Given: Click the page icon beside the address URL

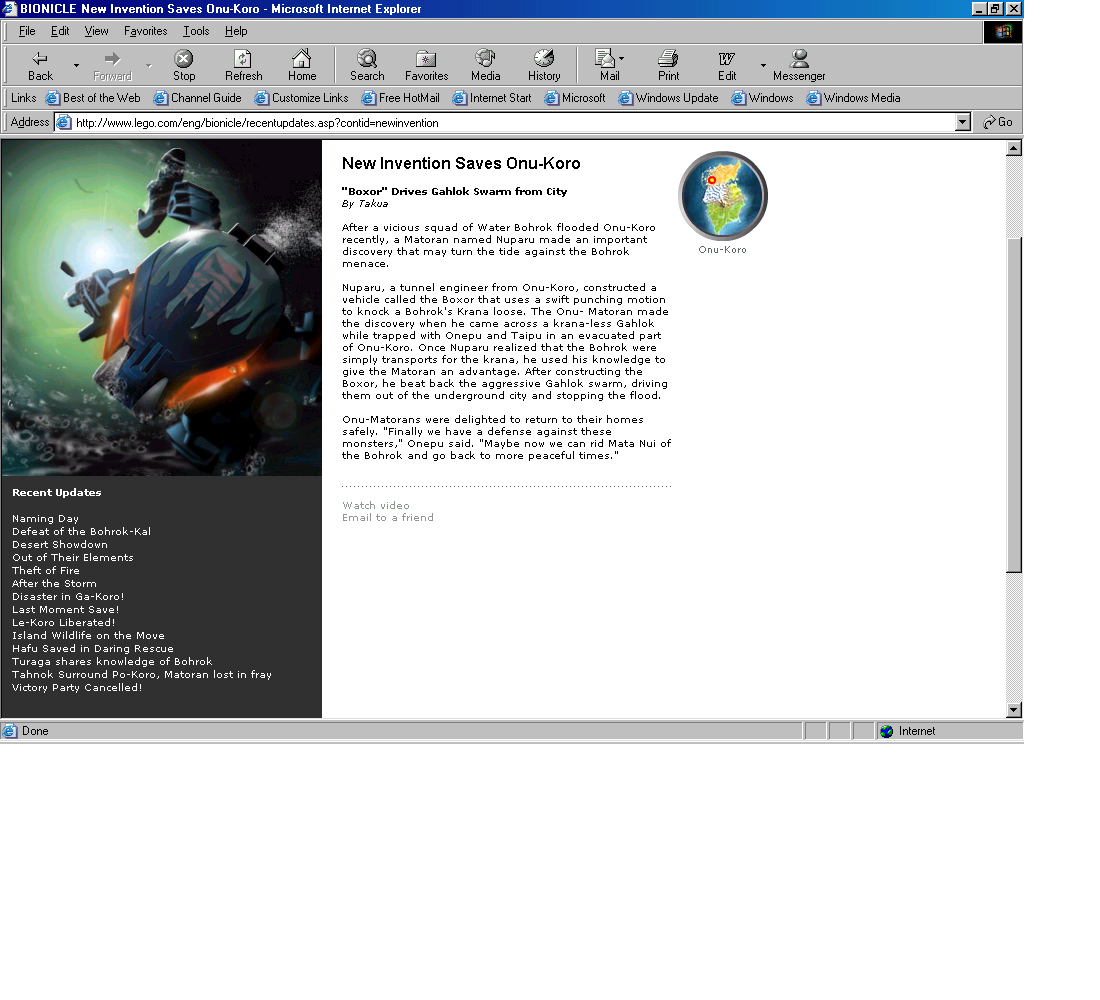Looking at the screenshot, I should click(64, 122).
